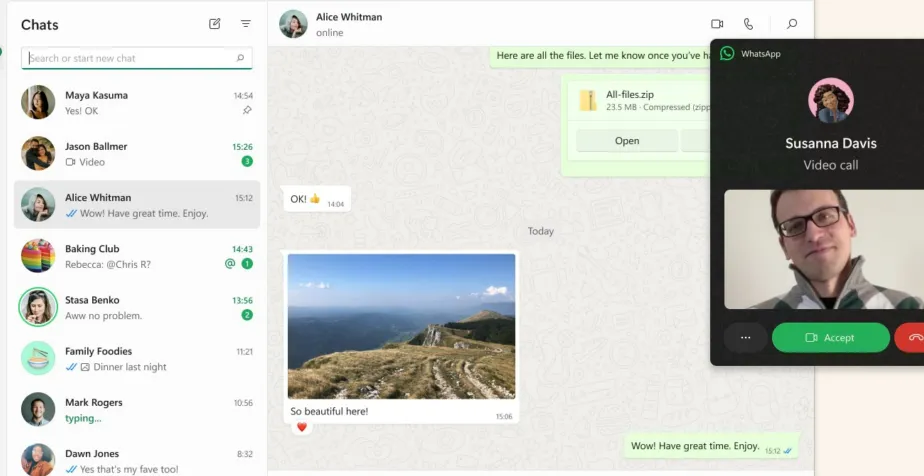Start voice call from chat header
Image resolution: width=924 pixels, height=476 pixels.
pos(748,24)
